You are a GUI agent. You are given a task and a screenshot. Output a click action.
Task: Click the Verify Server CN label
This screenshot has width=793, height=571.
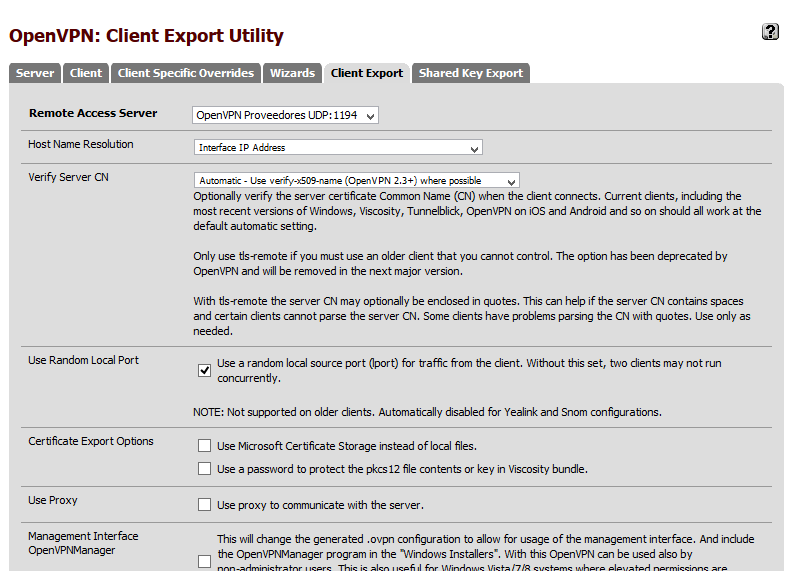click(x=68, y=177)
